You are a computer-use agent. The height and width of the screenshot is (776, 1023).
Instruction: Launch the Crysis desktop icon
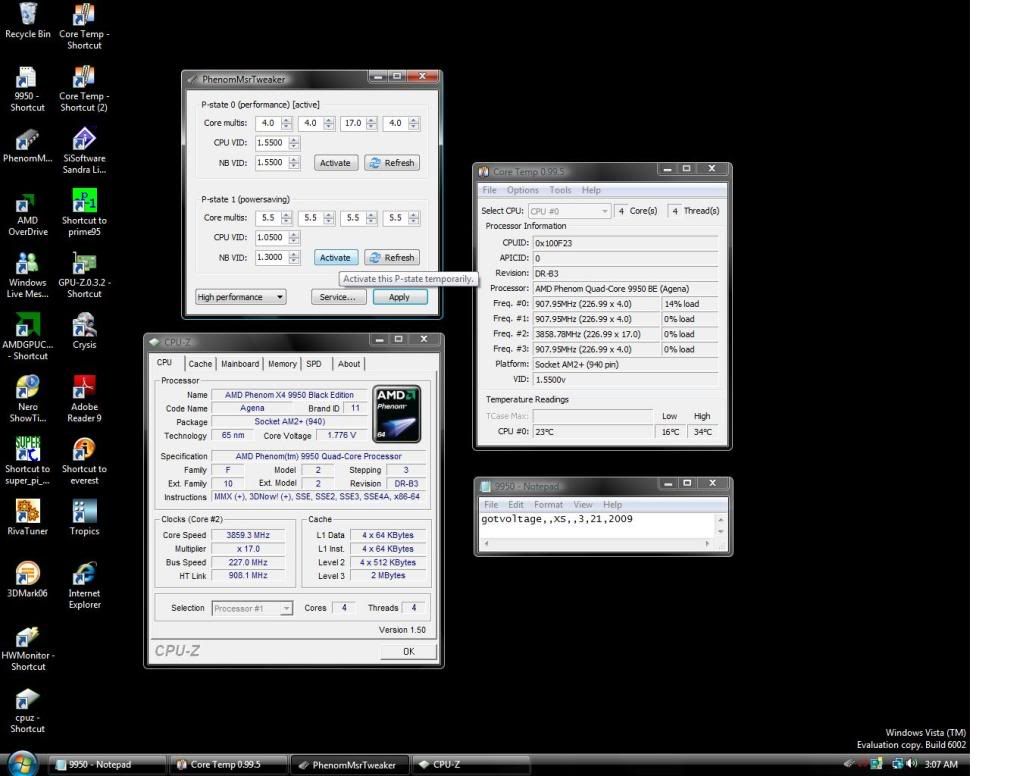84,326
